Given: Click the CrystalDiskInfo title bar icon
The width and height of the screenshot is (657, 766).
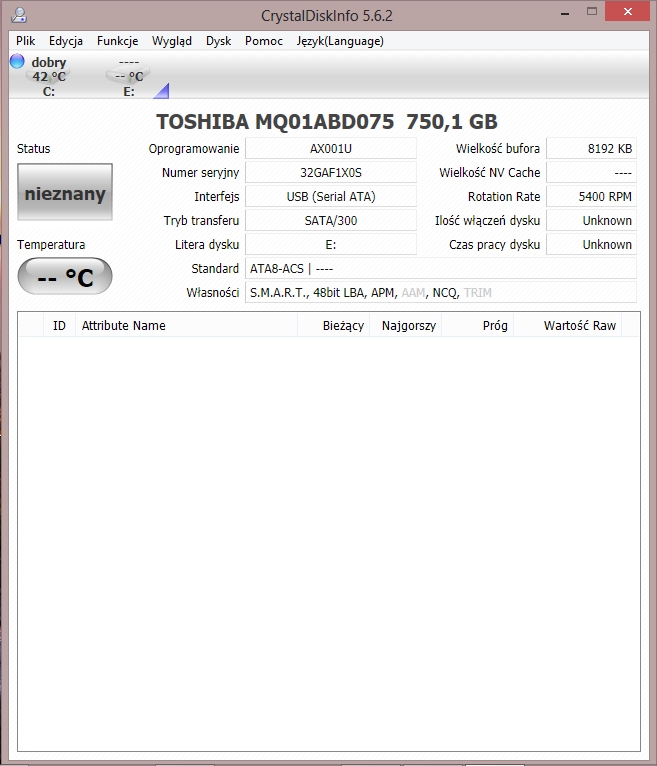Looking at the screenshot, I should tap(19, 15).
